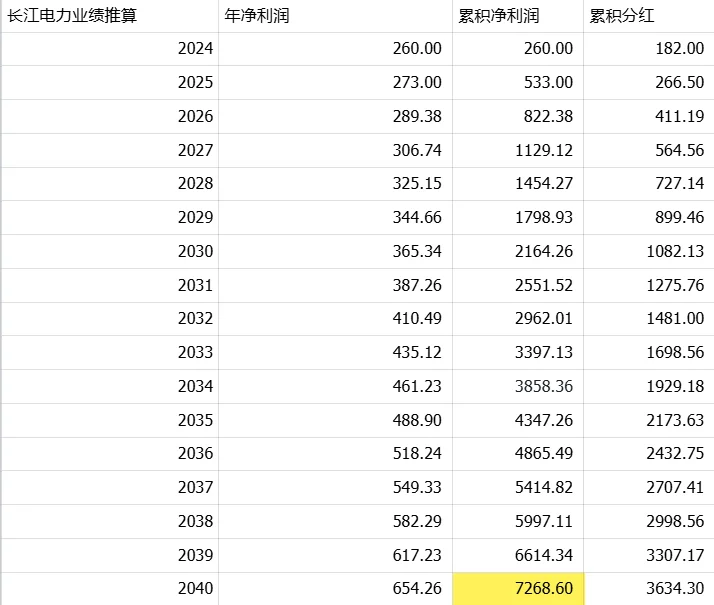The height and width of the screenshot is (605, 714).
Task: Click the year cell 2033
Action: 110,352
